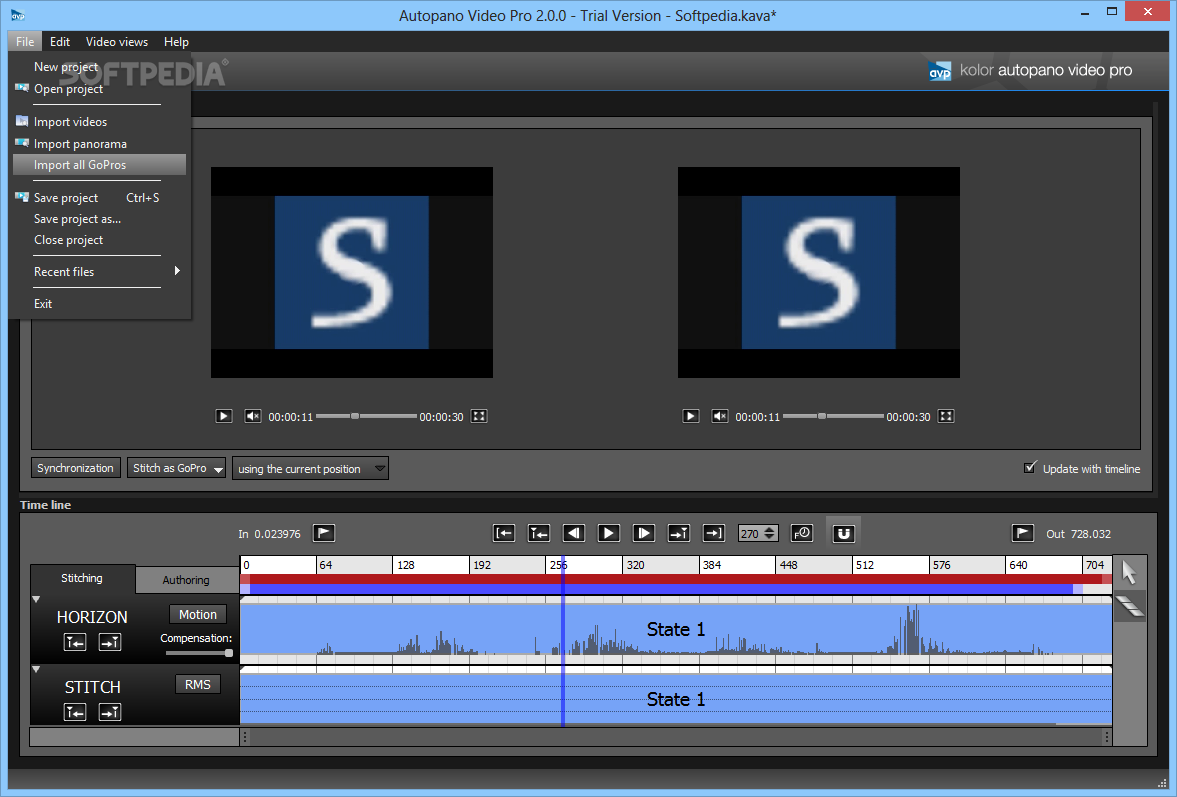Select the razor cut timeline tool
1177x797 pixels.
(x=1130, y=606)
